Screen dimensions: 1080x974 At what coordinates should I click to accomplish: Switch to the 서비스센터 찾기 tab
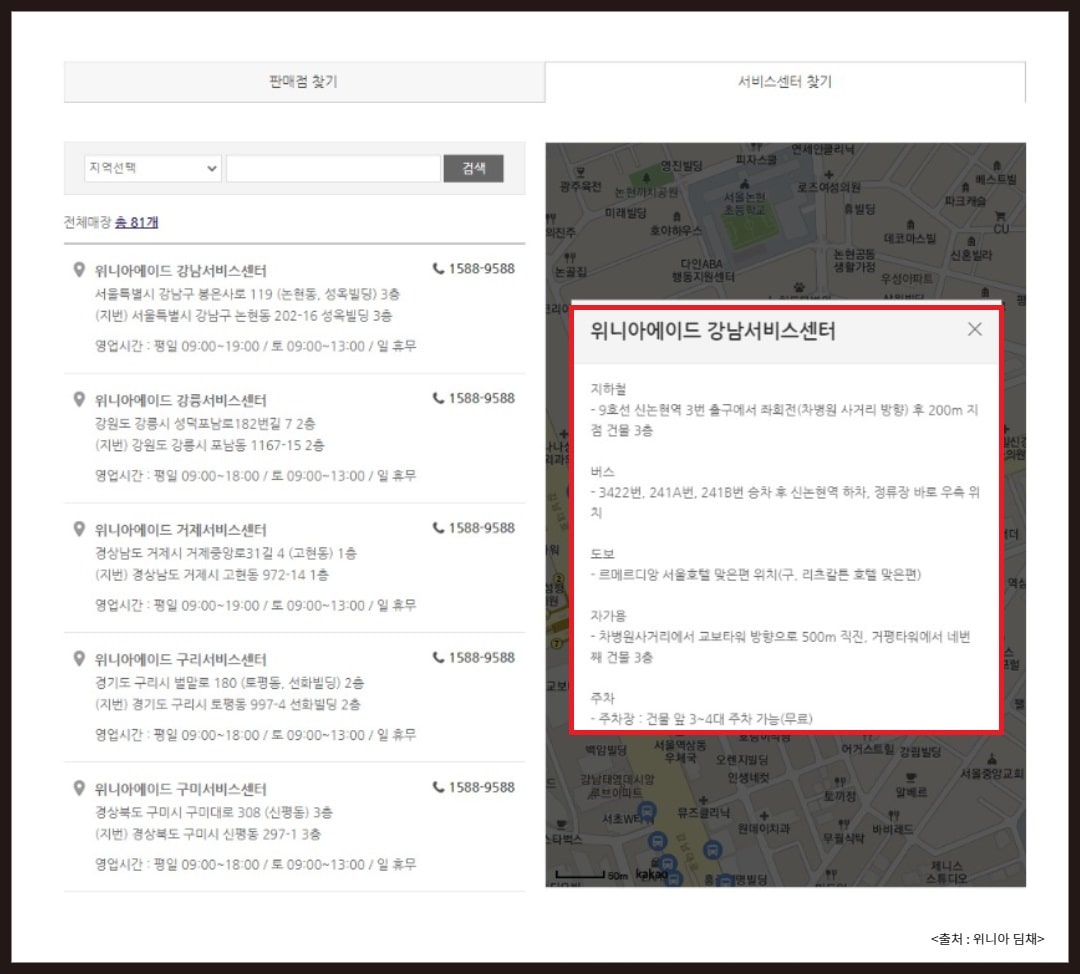click(x=785, y=82)
